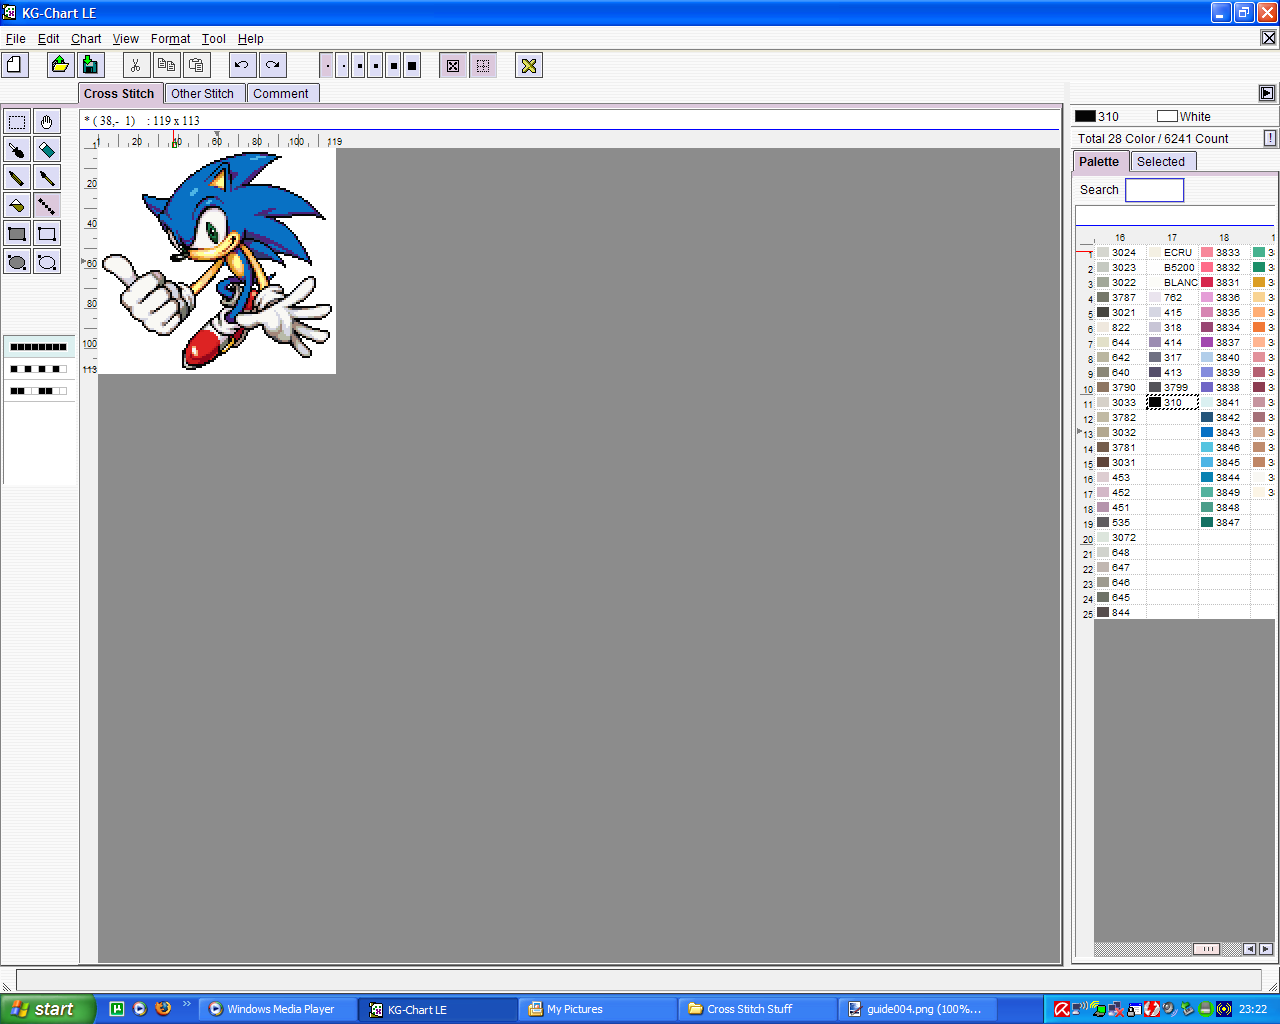The height and width of the screenshot is (1024, 1280).
Task: Switch to Windows Media Player in taskbar
Action: click(279, 1009)
